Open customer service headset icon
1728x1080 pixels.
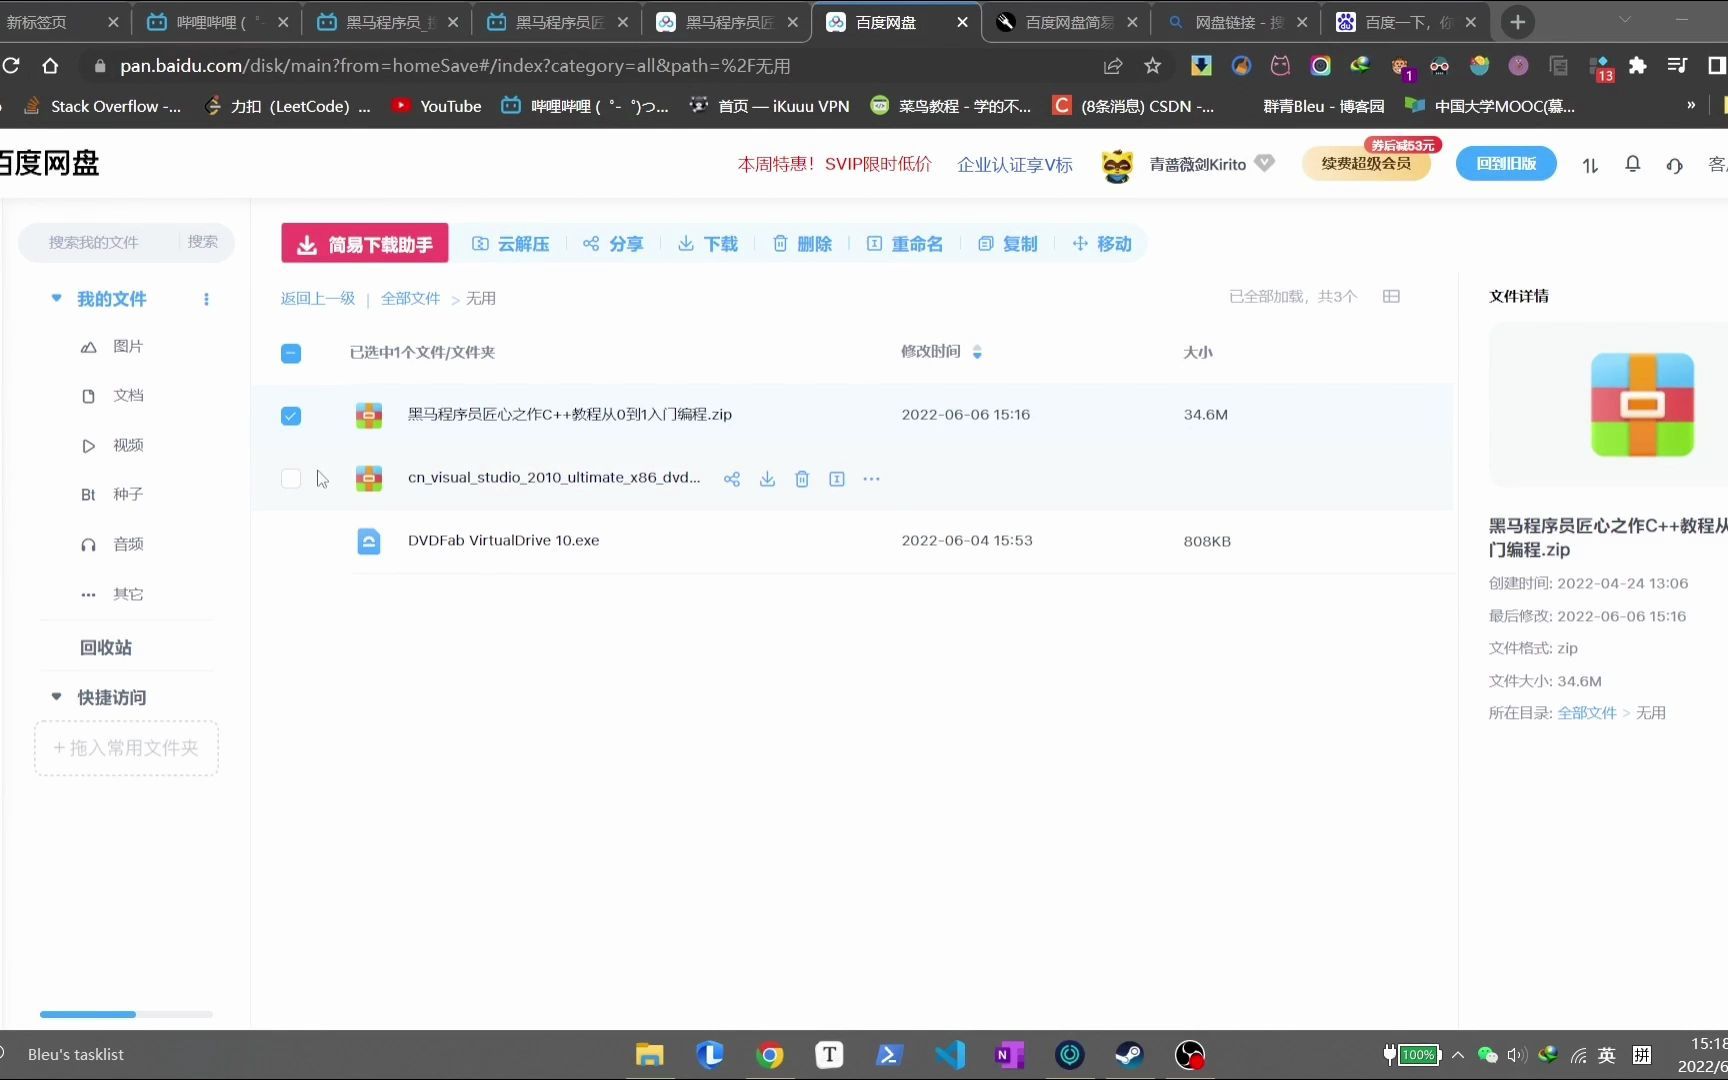pos(1674,165)
